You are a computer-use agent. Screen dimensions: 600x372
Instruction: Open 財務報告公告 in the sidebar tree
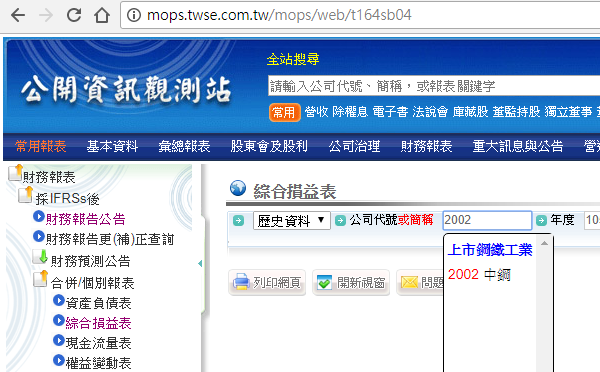[86, 219]
